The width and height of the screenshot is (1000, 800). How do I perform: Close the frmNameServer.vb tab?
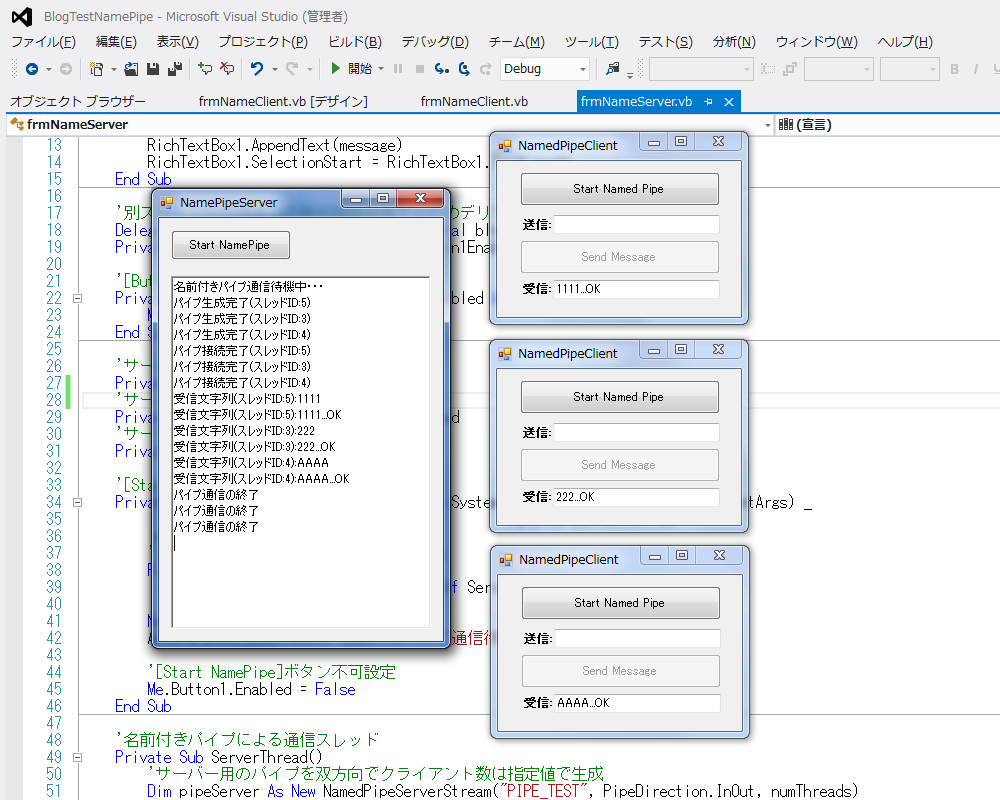coord(729,101)
